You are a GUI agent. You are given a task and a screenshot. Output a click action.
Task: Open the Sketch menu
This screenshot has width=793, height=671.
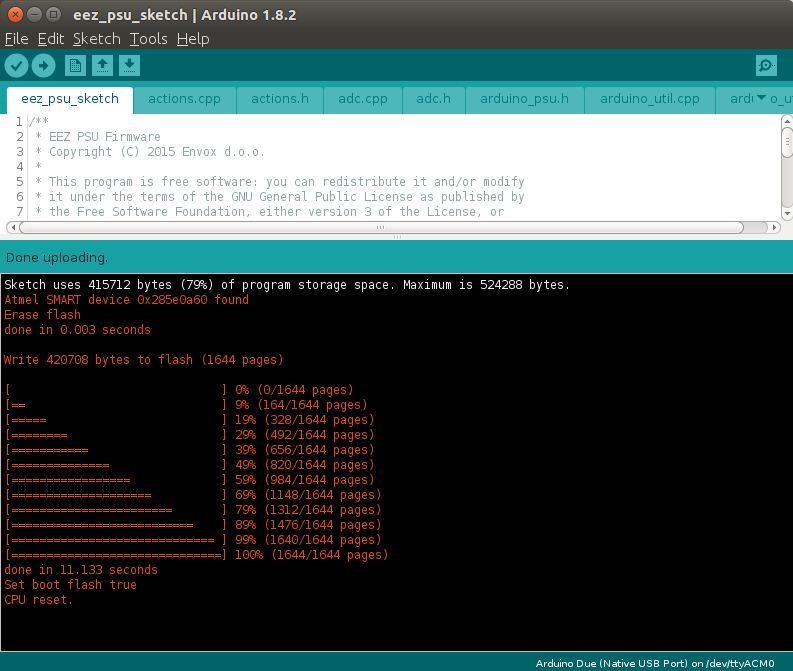96,39
